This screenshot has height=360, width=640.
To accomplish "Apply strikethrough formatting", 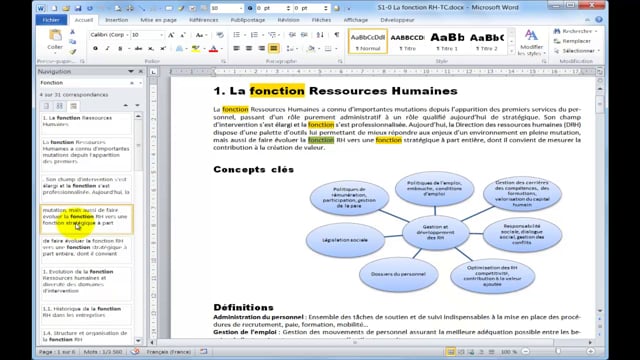I will pyautogui.click(x=138, y=49).
